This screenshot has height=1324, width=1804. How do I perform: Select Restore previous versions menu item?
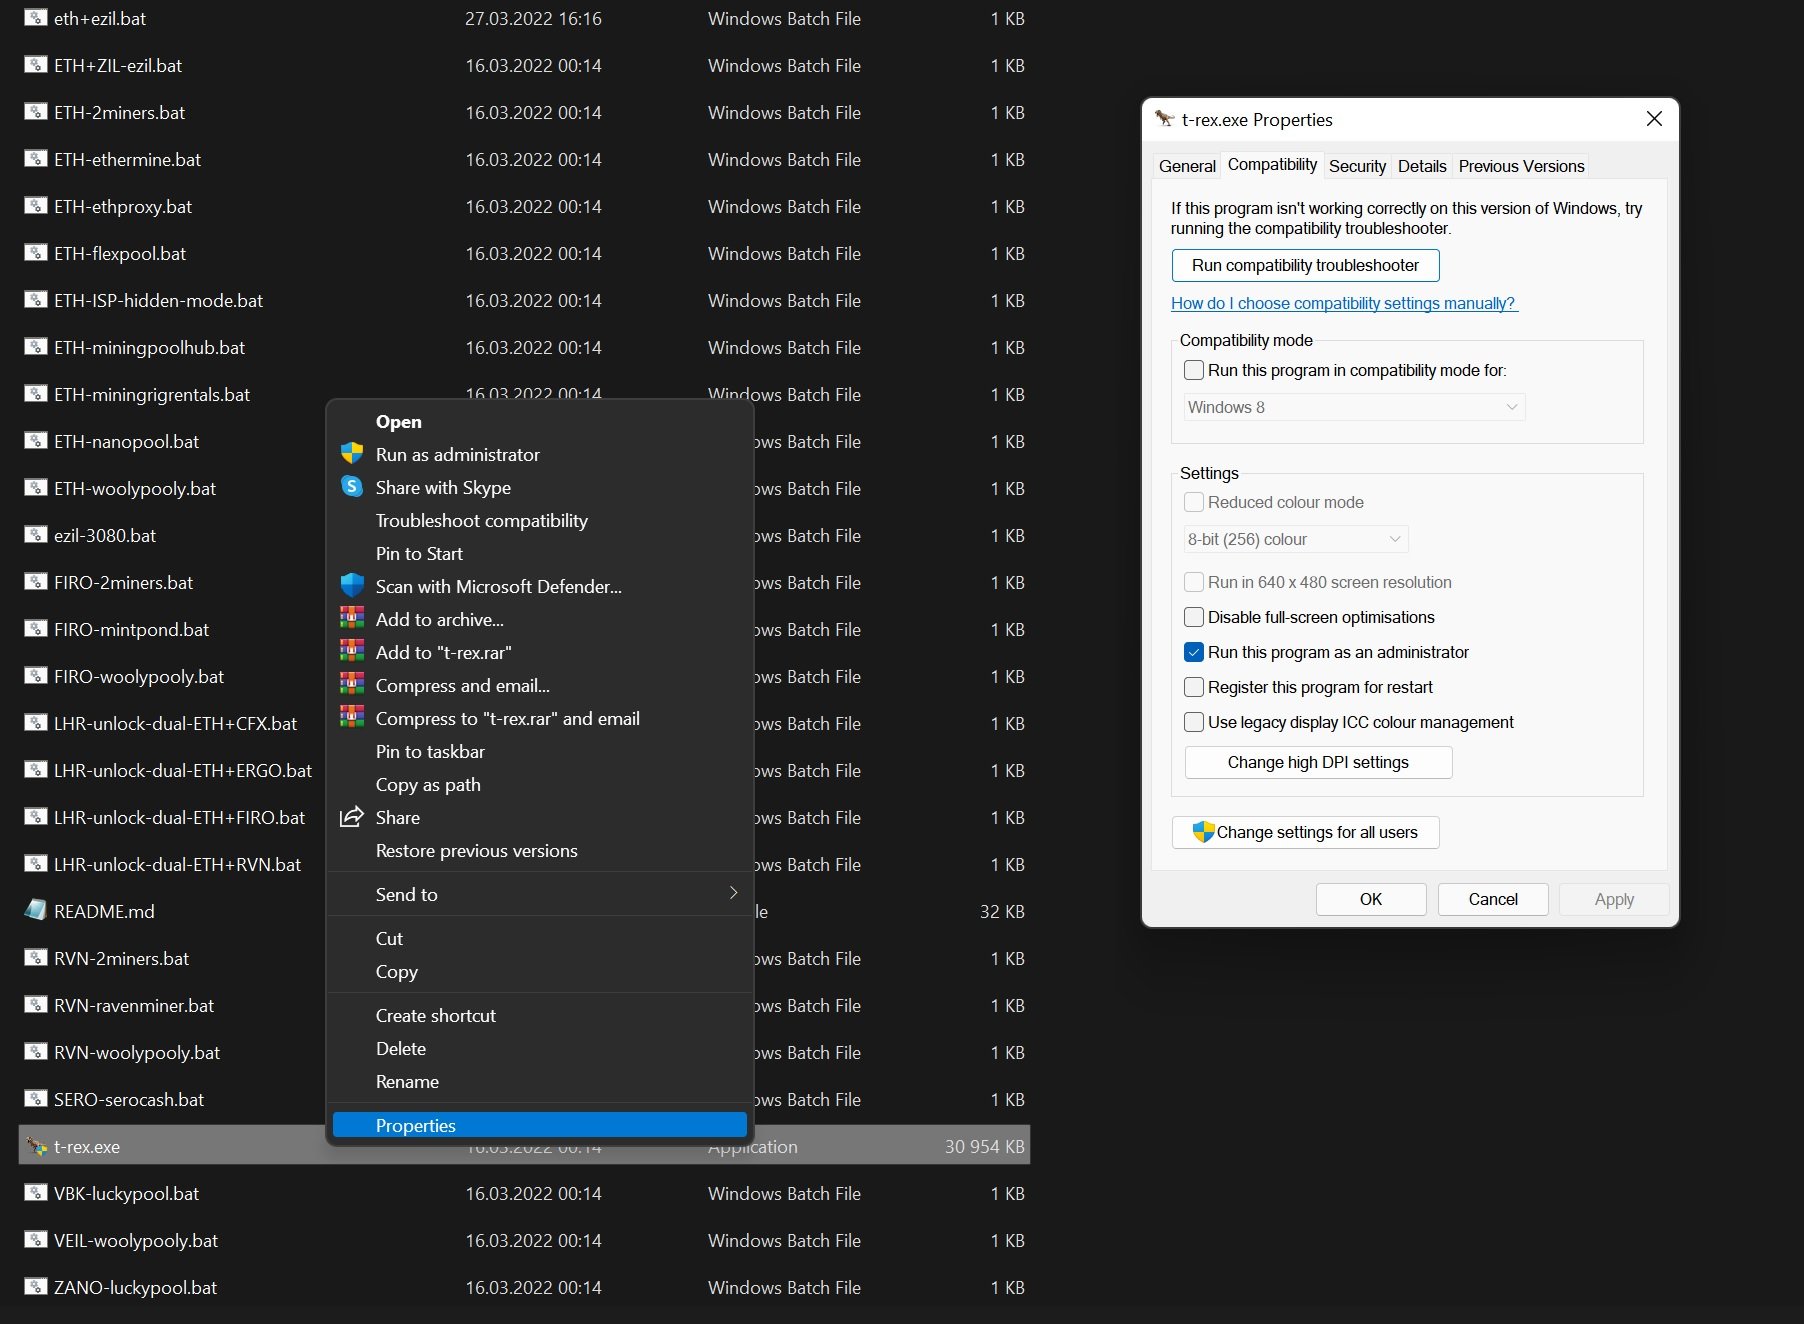click(x=540, y=850)
